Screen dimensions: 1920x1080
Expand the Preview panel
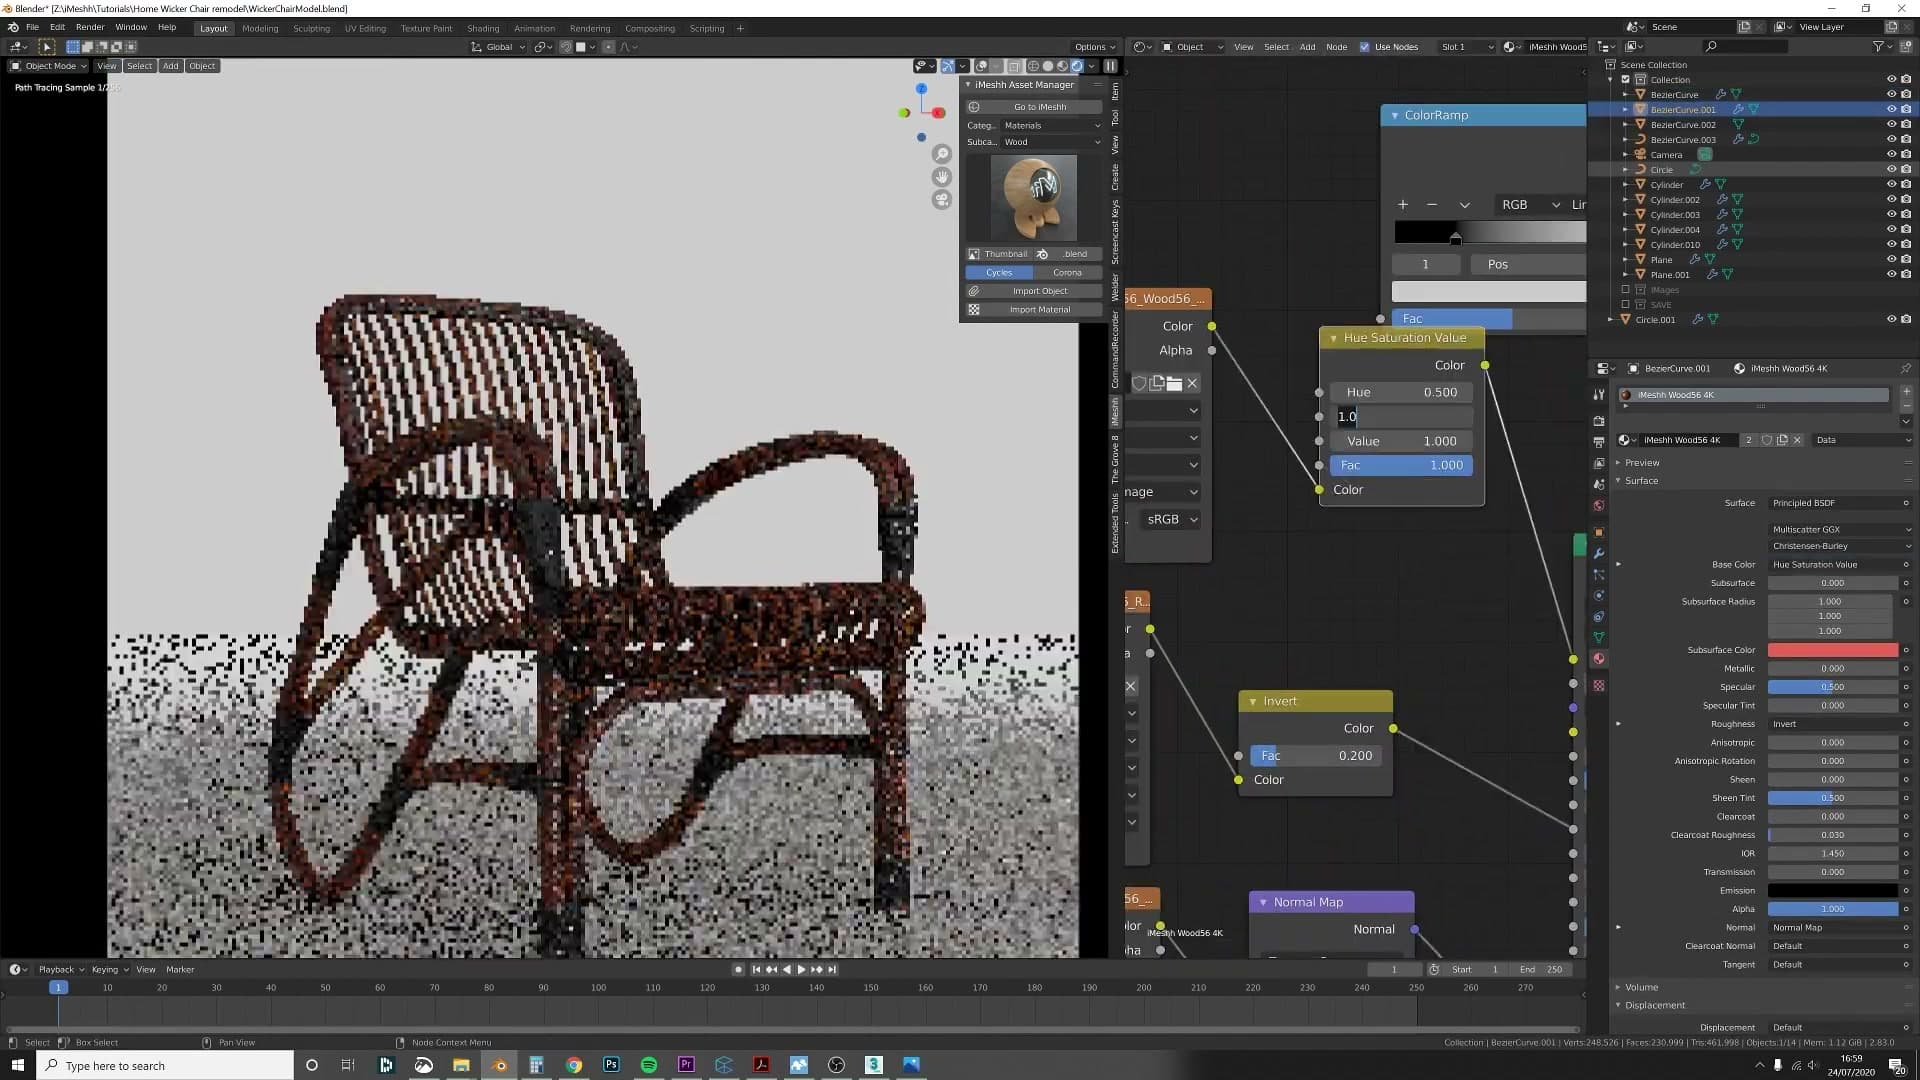(x=1642, y=463)
